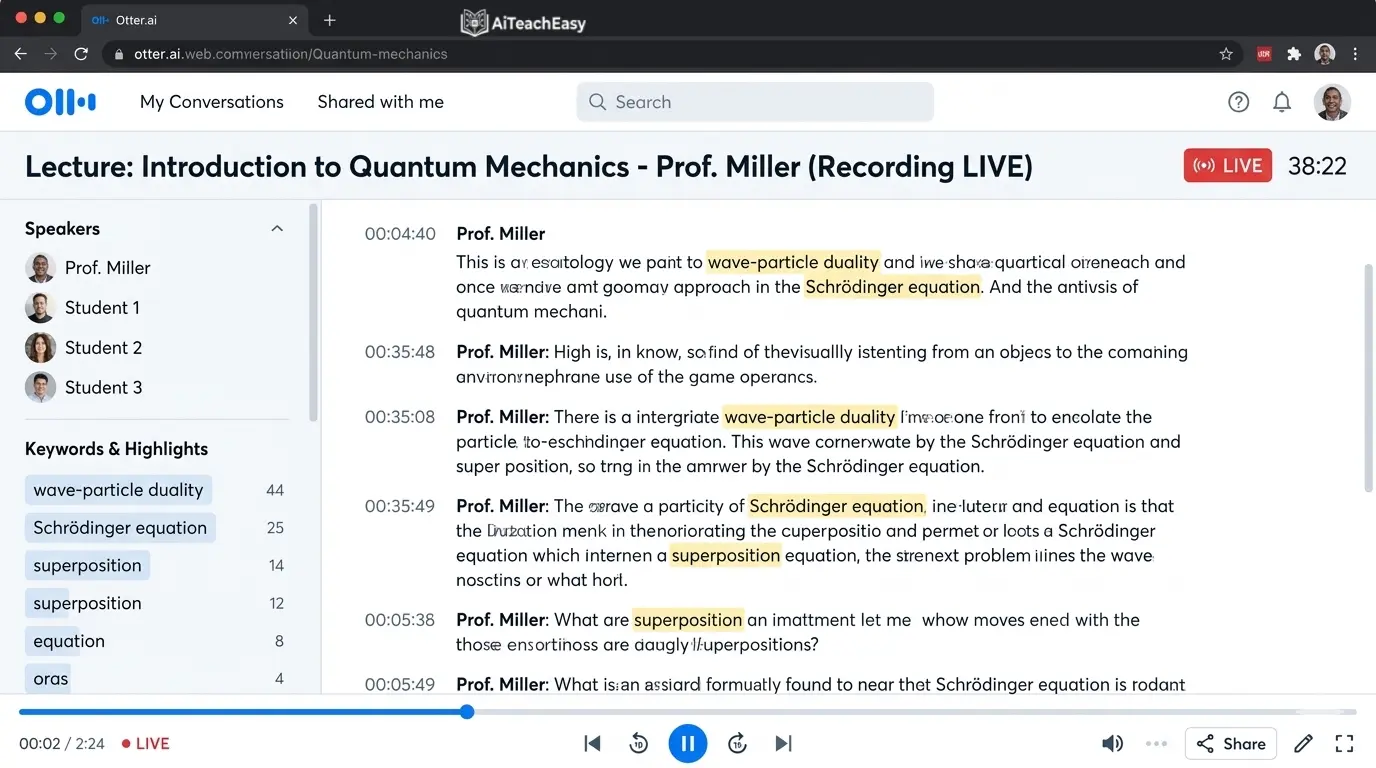Seek using the playback progress slider
The image size is (1376, 768).
(466, 711)
